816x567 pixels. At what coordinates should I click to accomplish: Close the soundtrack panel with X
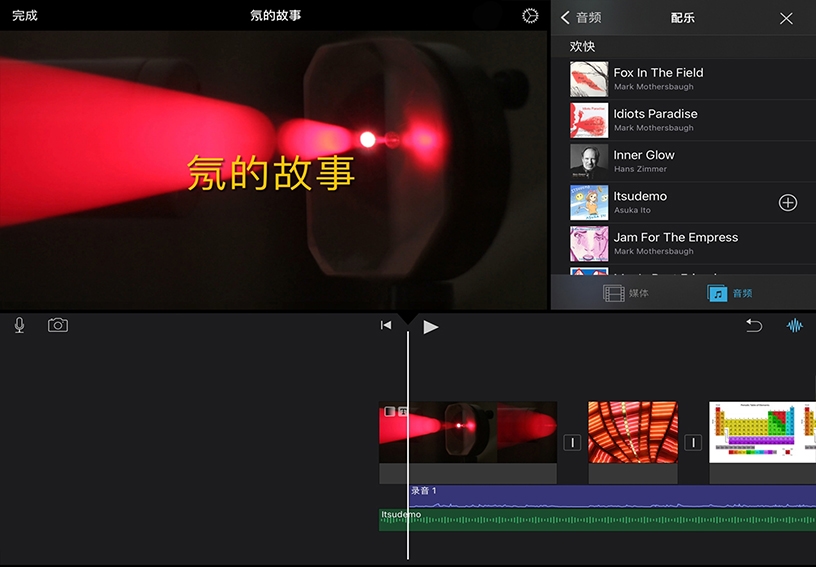pyautogui.click(x=786, y=18)
